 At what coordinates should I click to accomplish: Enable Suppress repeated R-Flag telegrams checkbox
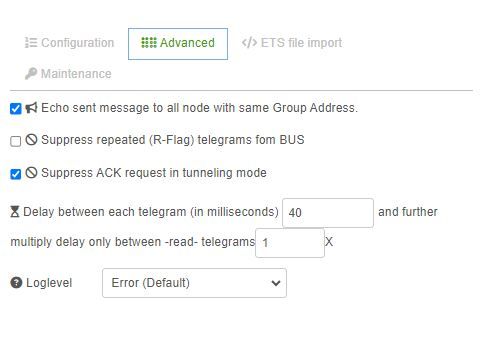(x=16, y=141)
